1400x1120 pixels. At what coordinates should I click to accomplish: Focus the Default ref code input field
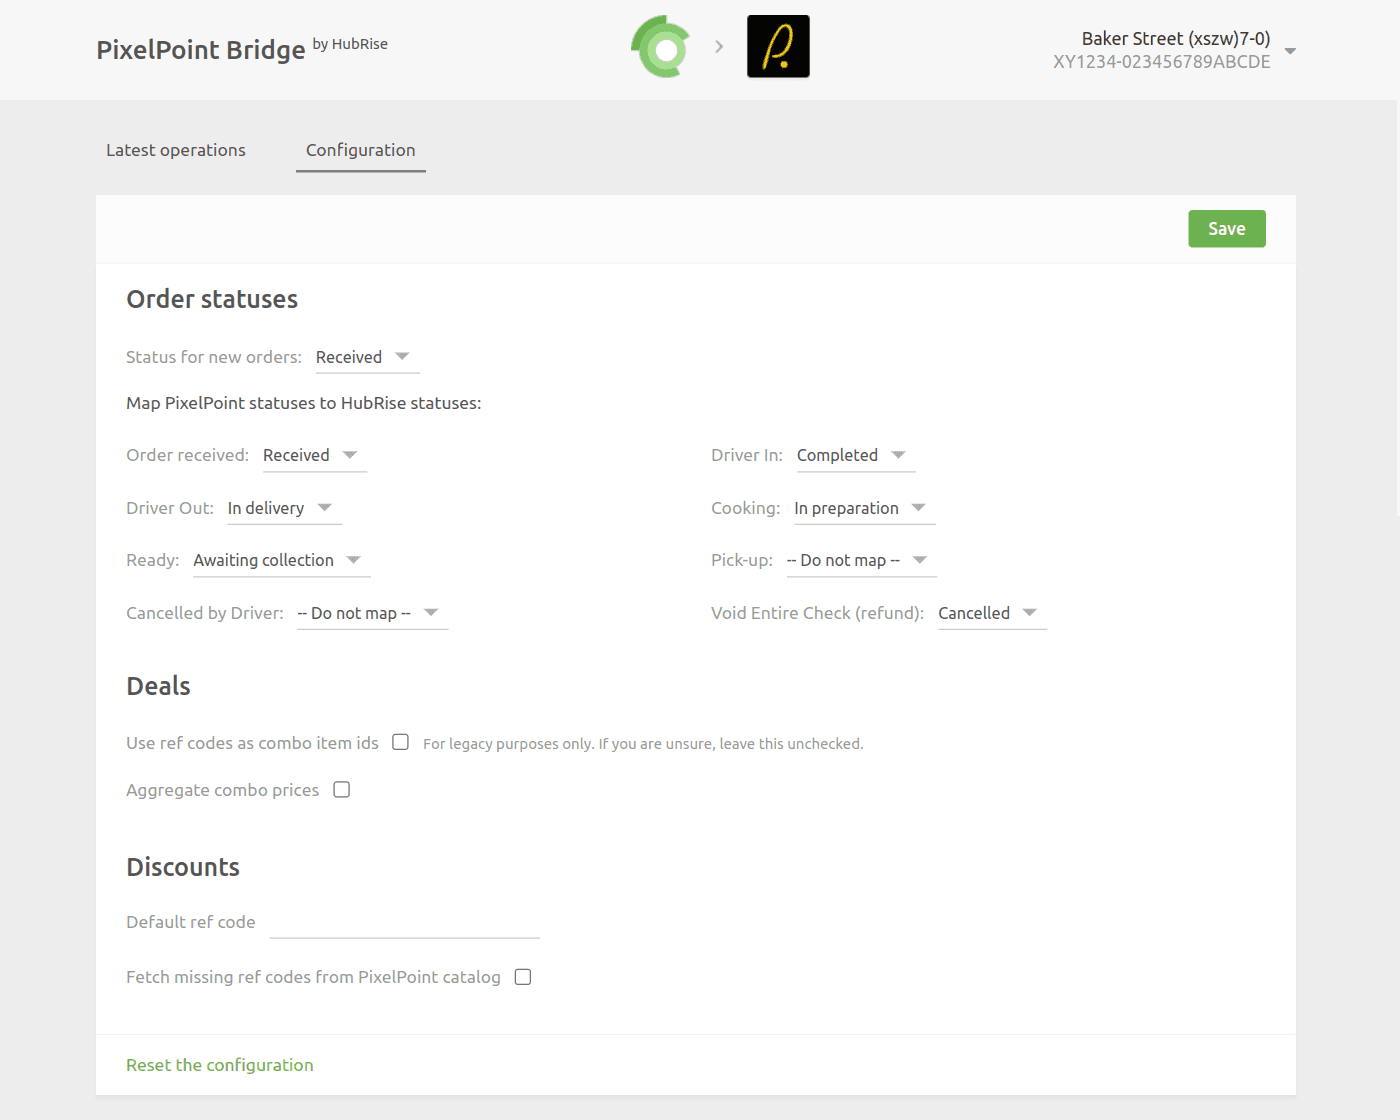click(405, 922)
